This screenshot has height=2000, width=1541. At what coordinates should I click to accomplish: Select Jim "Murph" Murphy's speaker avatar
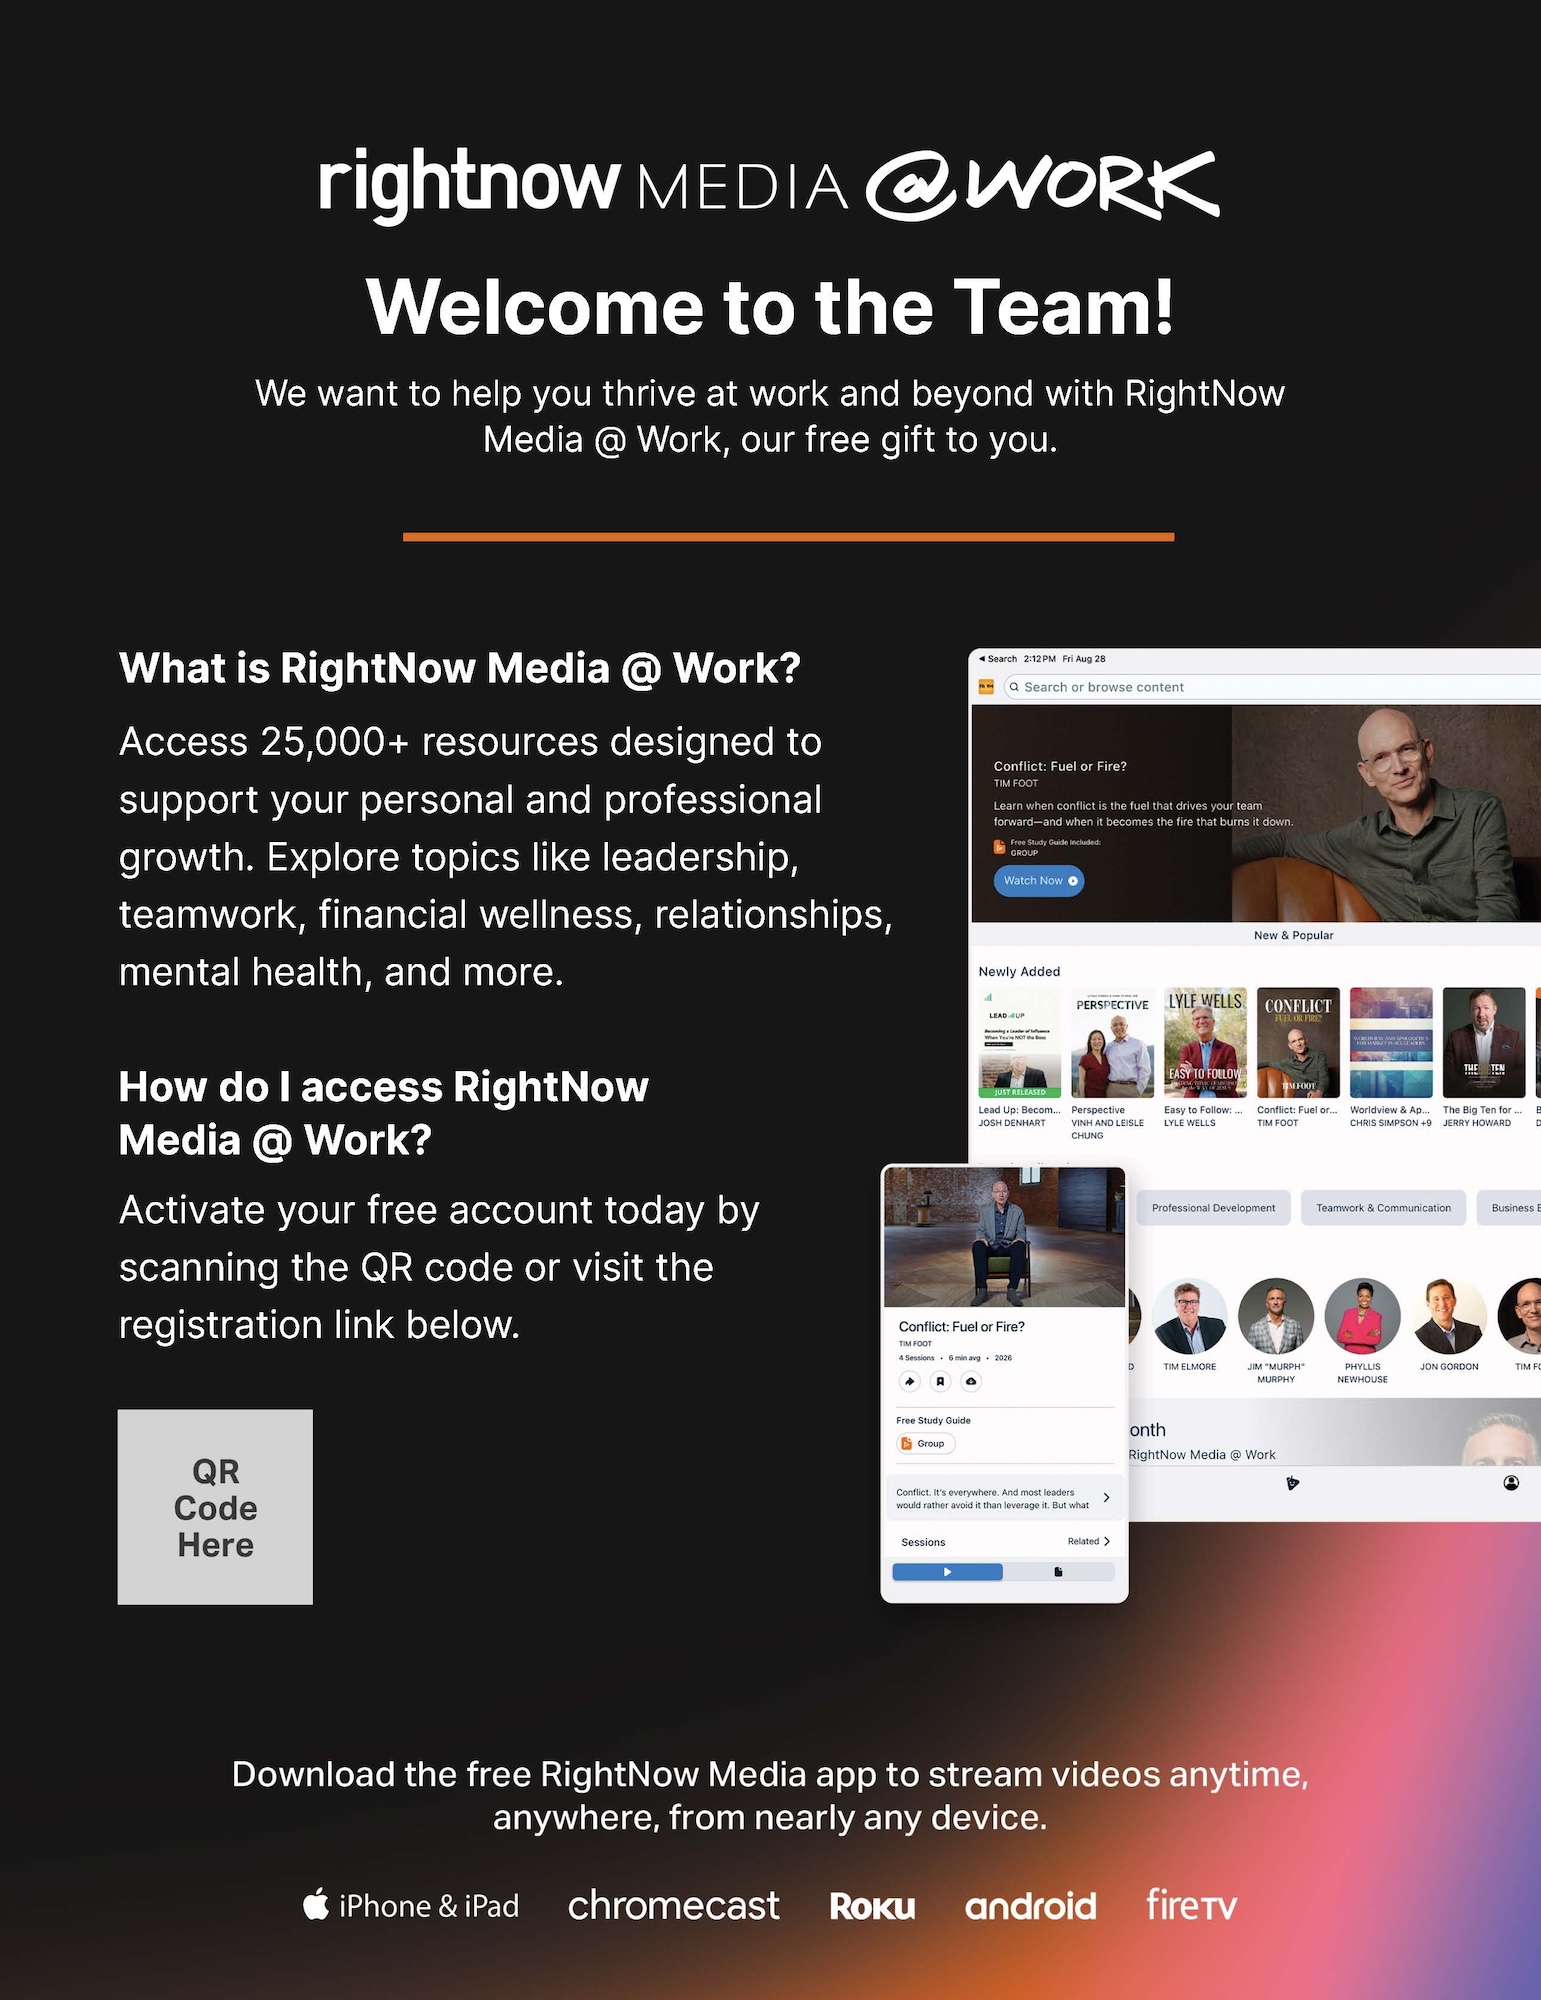tap(1276, 1316)
